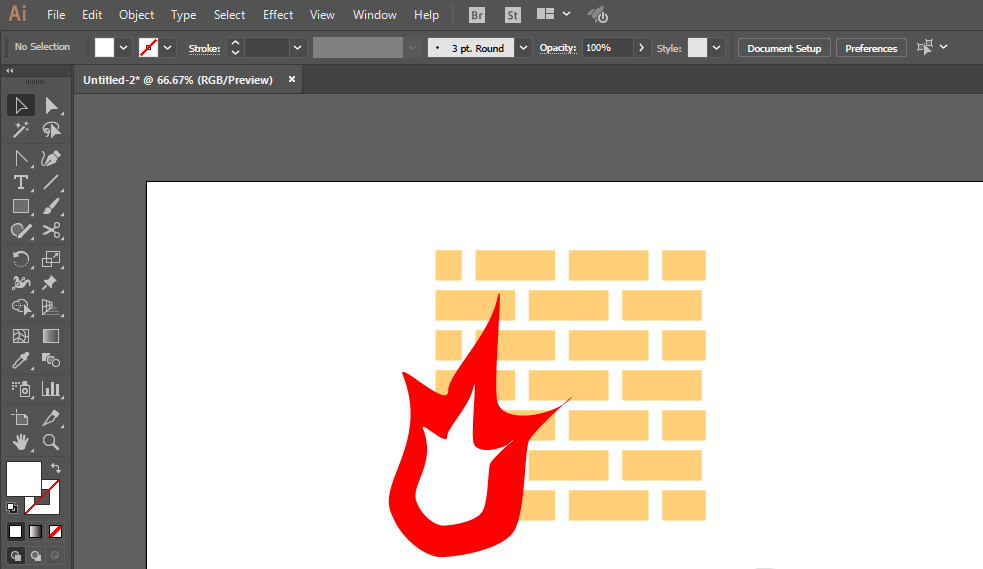This screenshot has width=983, height=569.
Task: Swap fill and stroke colors arrow
Action: (x=55, y=468)
